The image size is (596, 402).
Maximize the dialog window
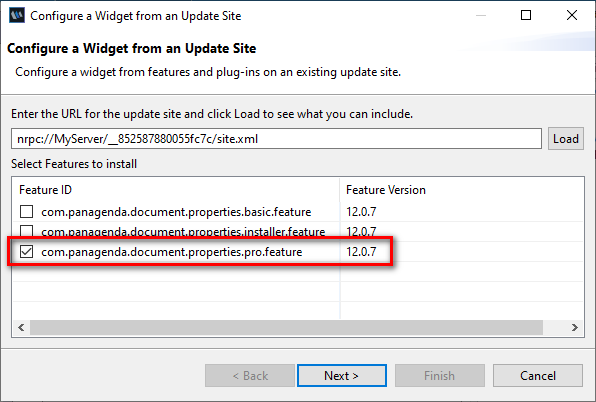(526, 15)
